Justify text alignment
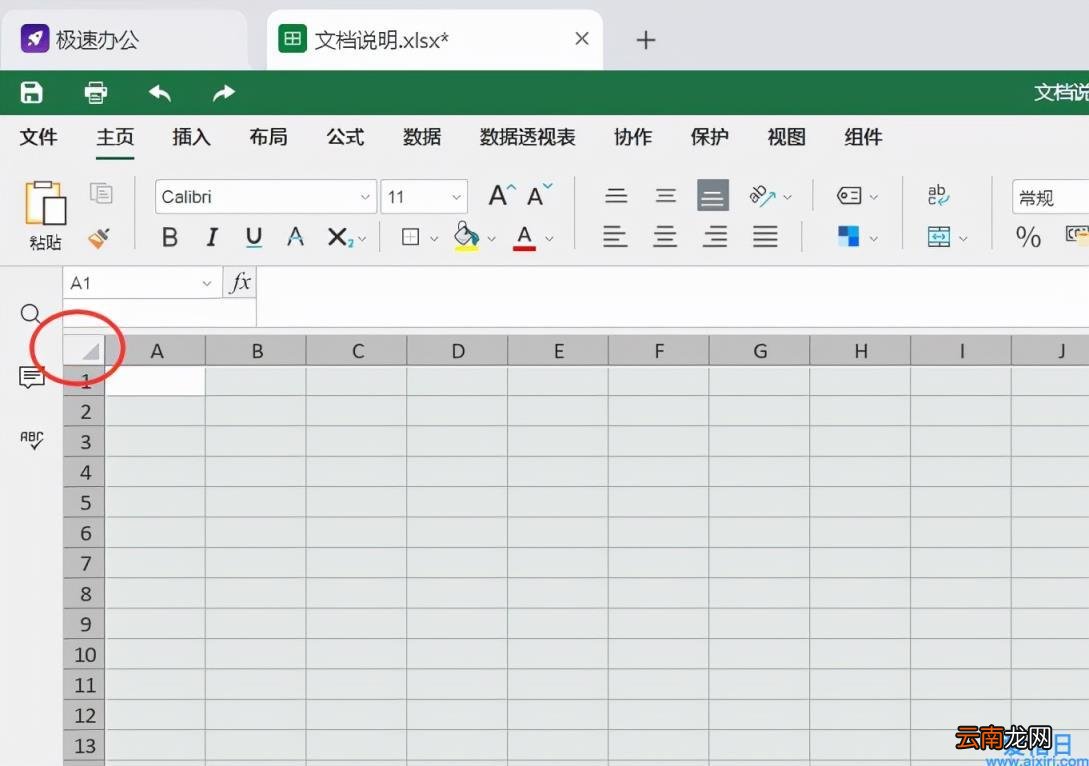This screenshot has height=766, width=1089. point(765,237)
